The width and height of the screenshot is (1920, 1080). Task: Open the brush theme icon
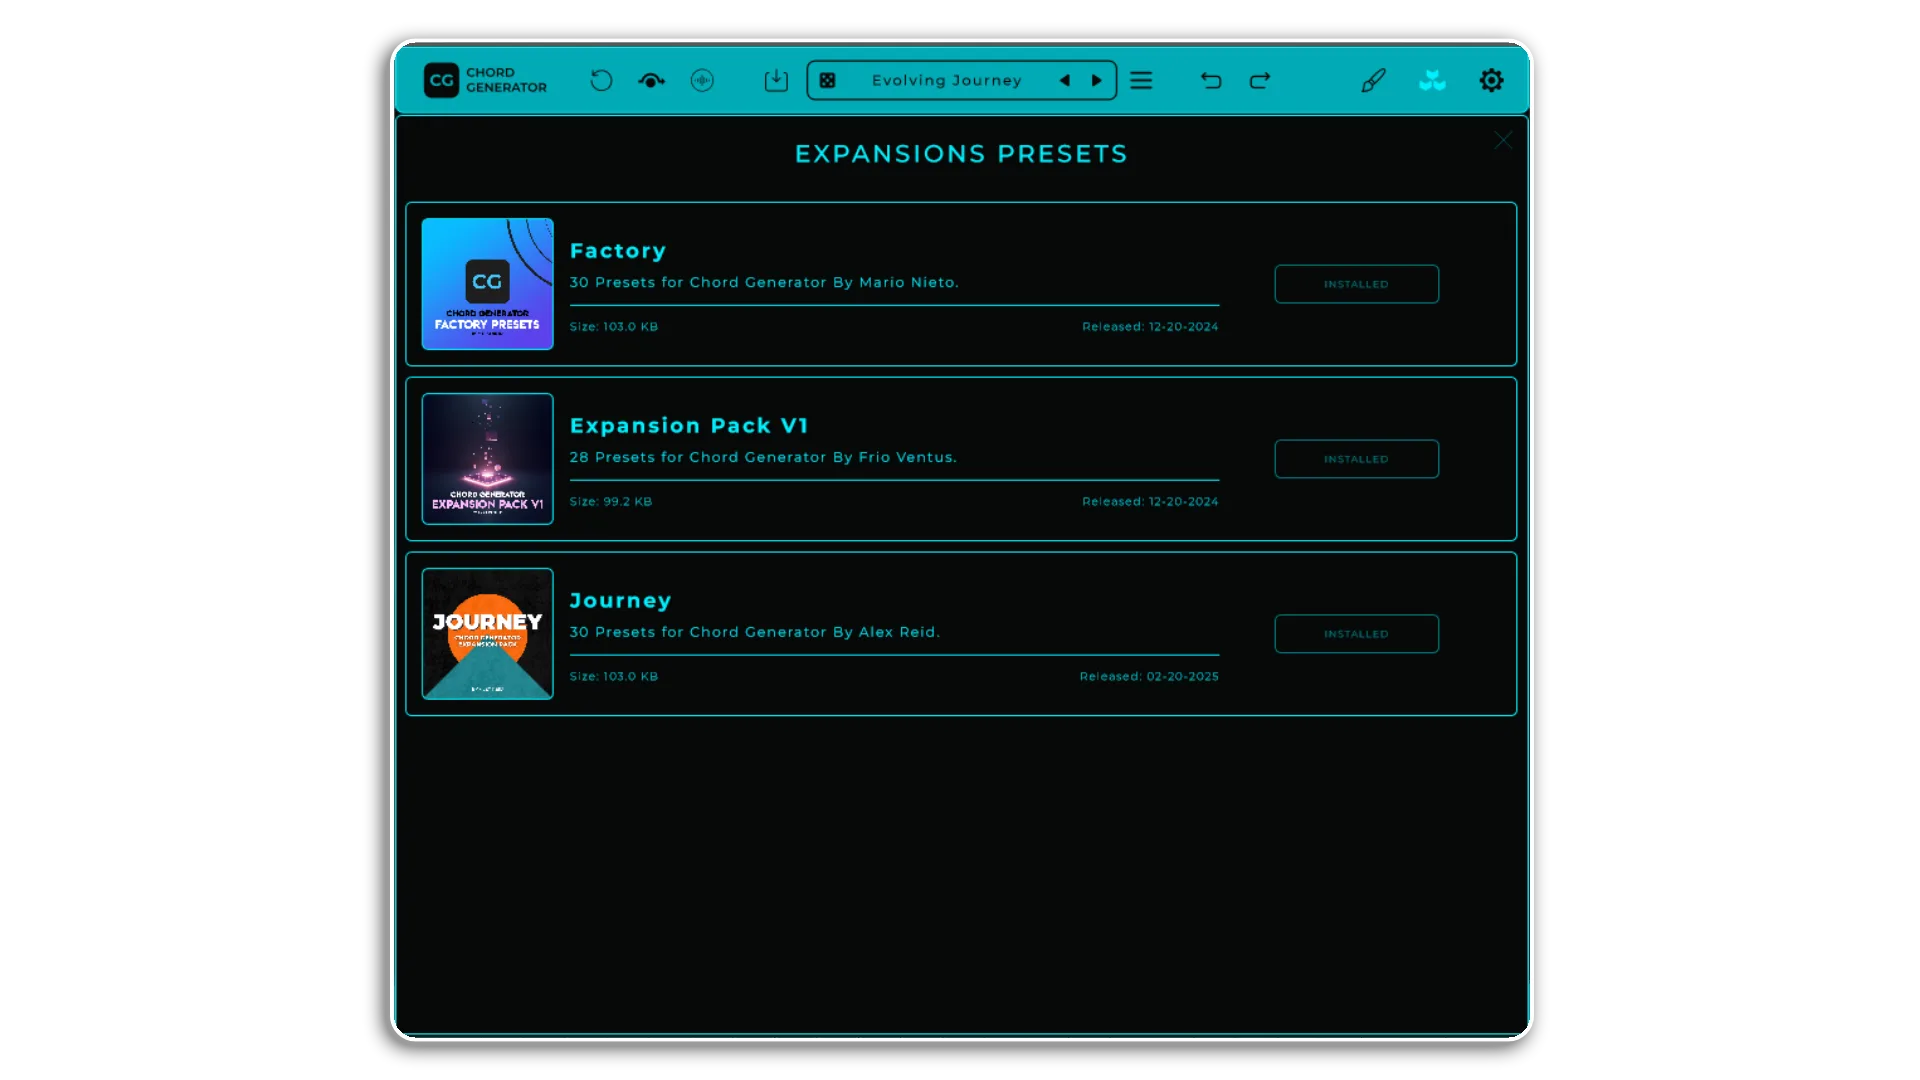pyautogui.click(x=1374, y=80)
